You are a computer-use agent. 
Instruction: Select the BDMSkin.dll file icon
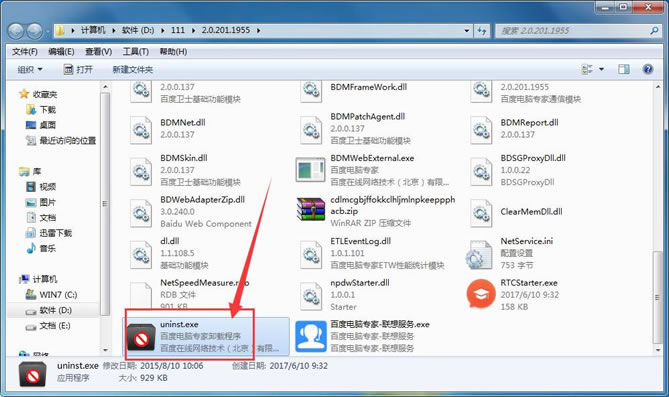(141, 171)
